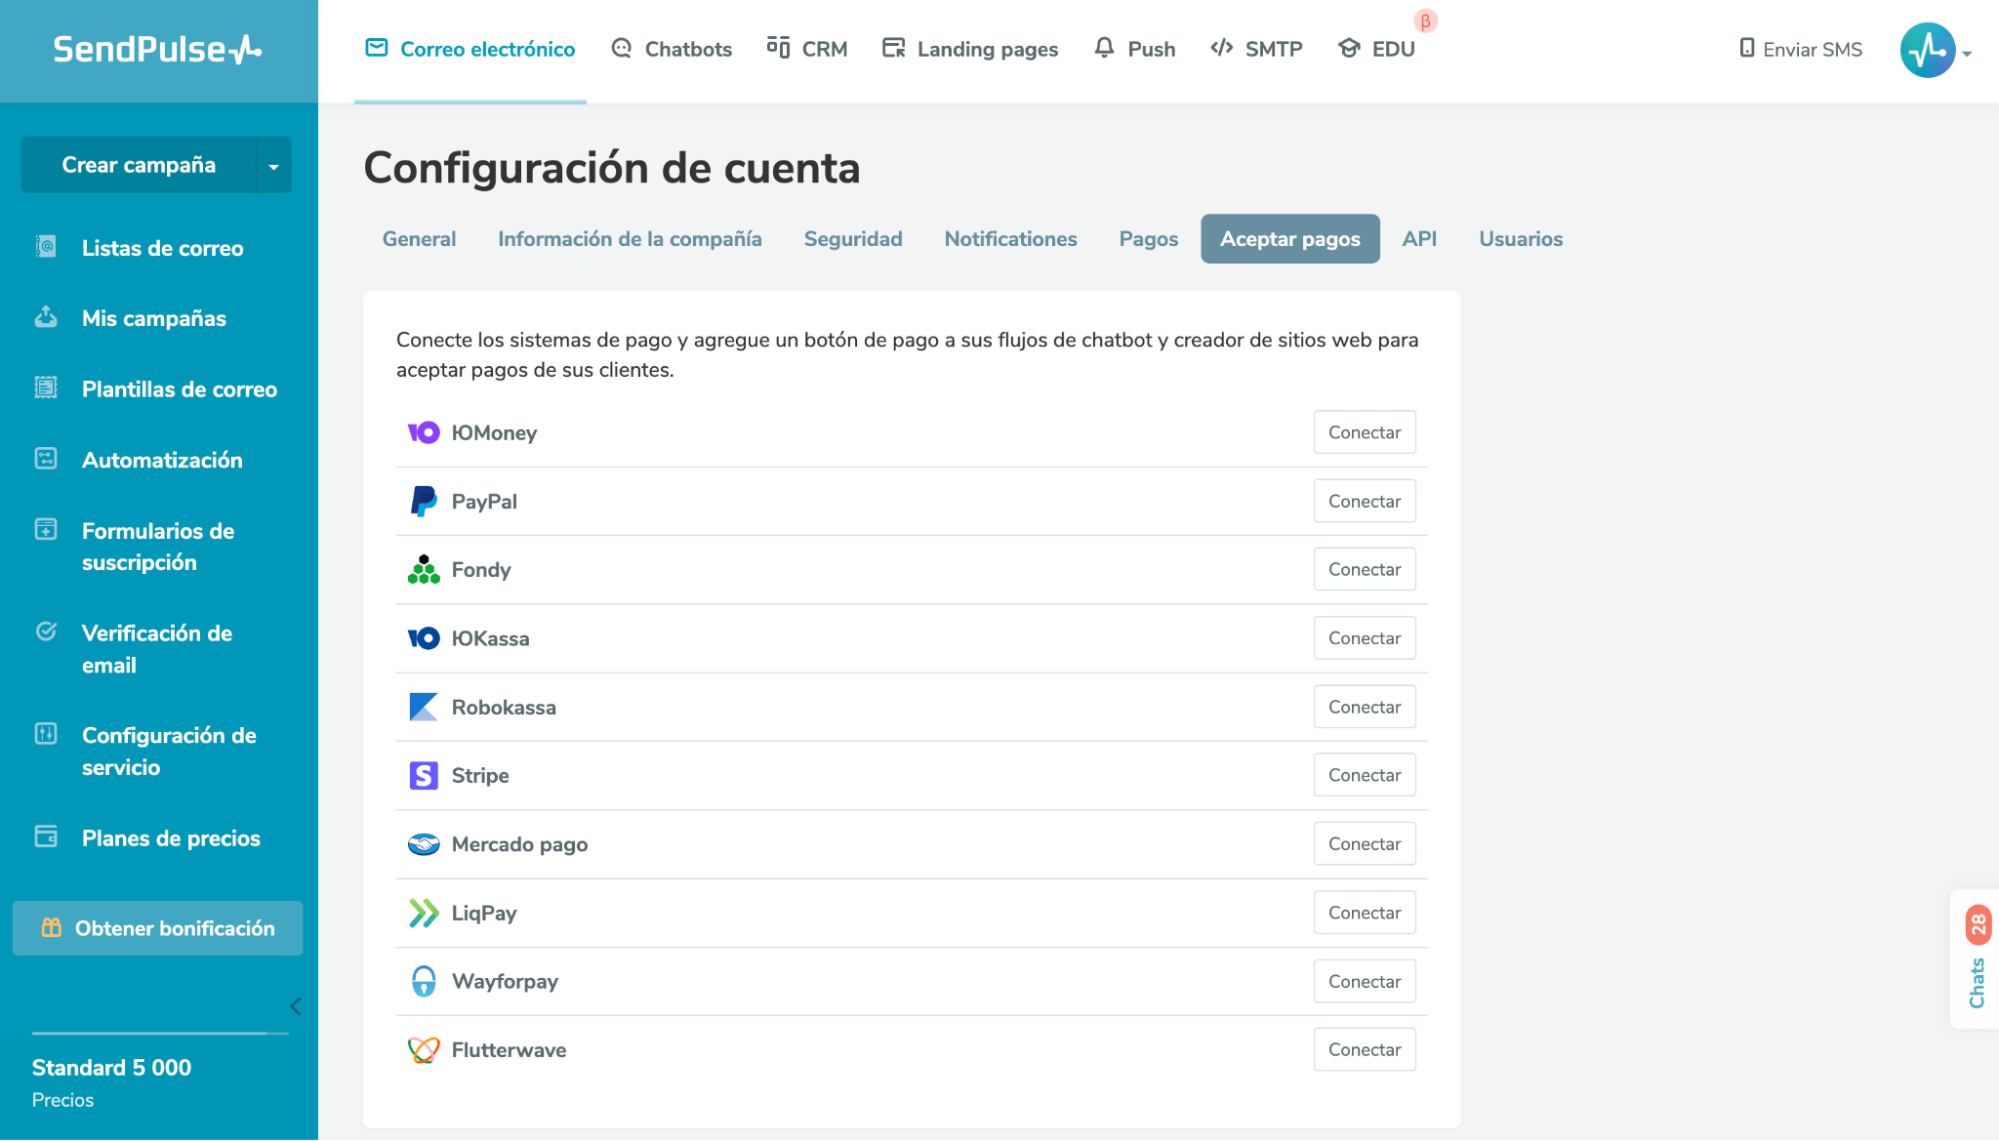Click the Fondy logo icon
The width and height of the screenshot is (1999, 1141).
coord(424,569)
